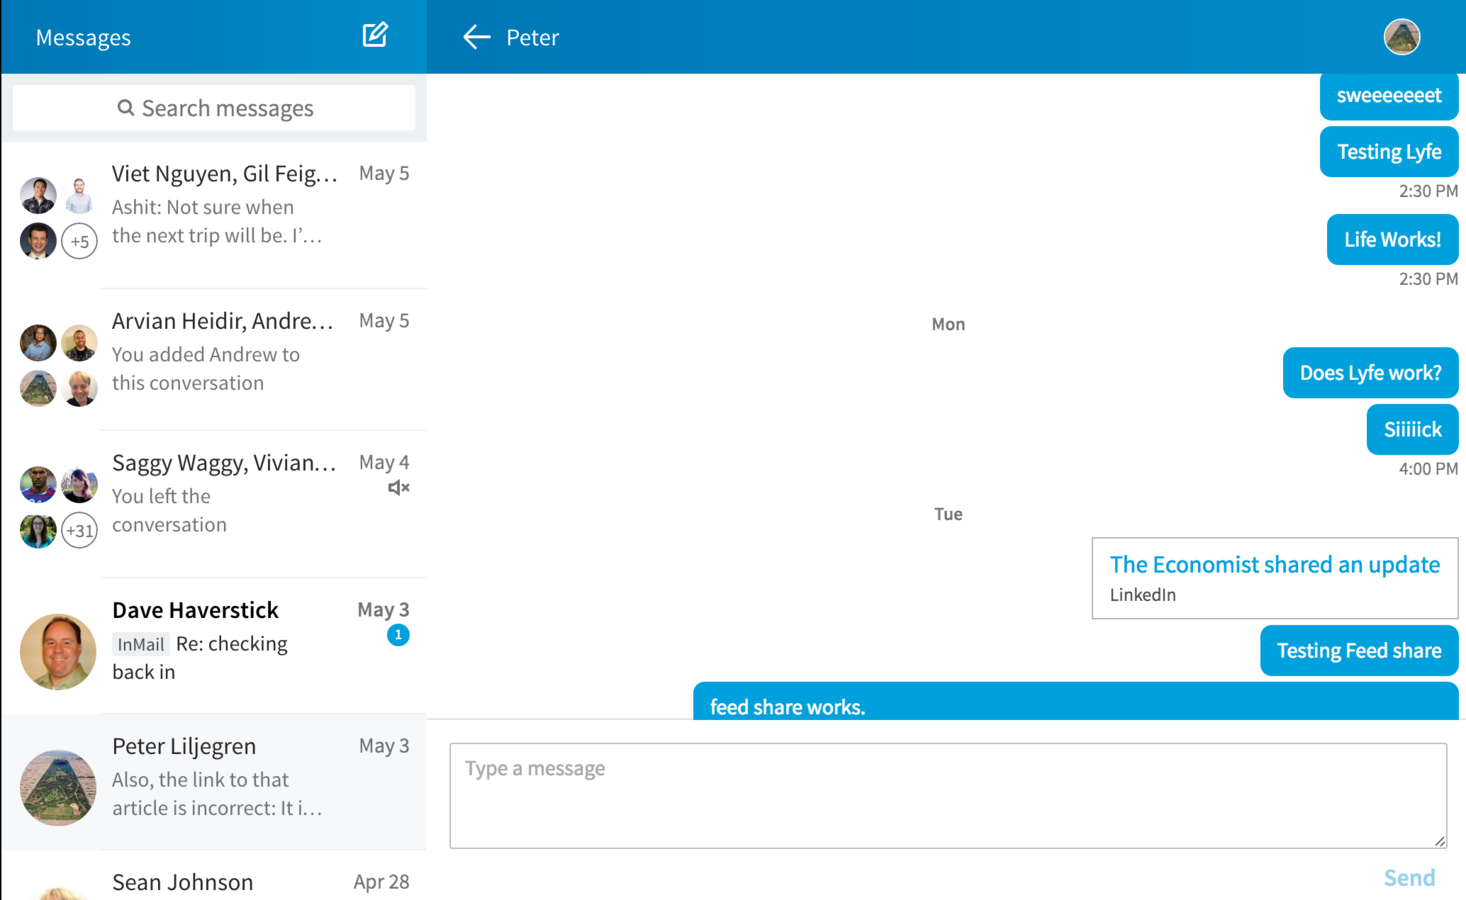Click the resize handle of message box
Image resolution: width=1466 pixels, height=900 pixels.
tap(1440, 841)
